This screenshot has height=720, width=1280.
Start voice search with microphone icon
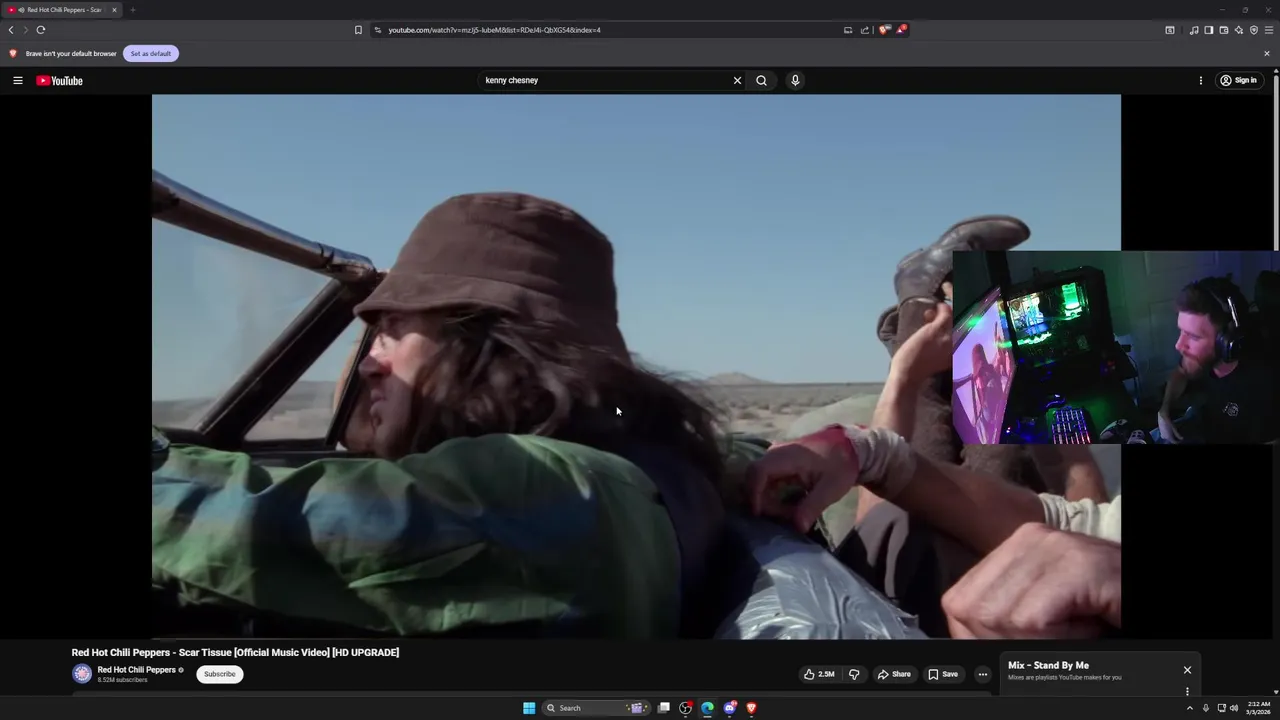pyautogui.click(x=795, y=80)
